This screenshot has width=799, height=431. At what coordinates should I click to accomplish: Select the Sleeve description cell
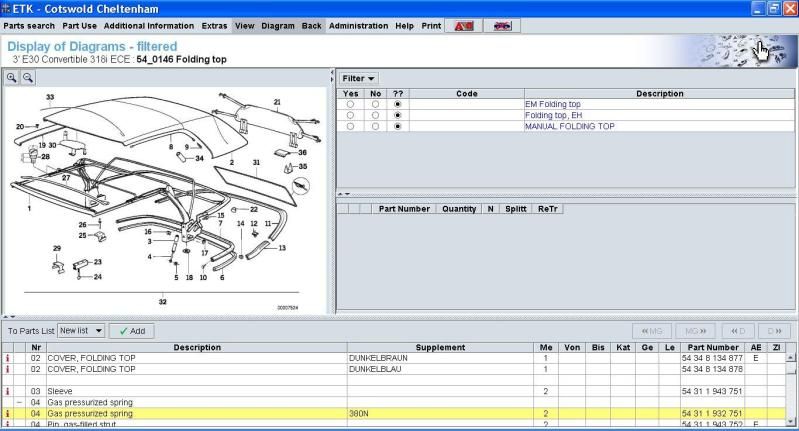pyautogui.click(x=197, y=392)
